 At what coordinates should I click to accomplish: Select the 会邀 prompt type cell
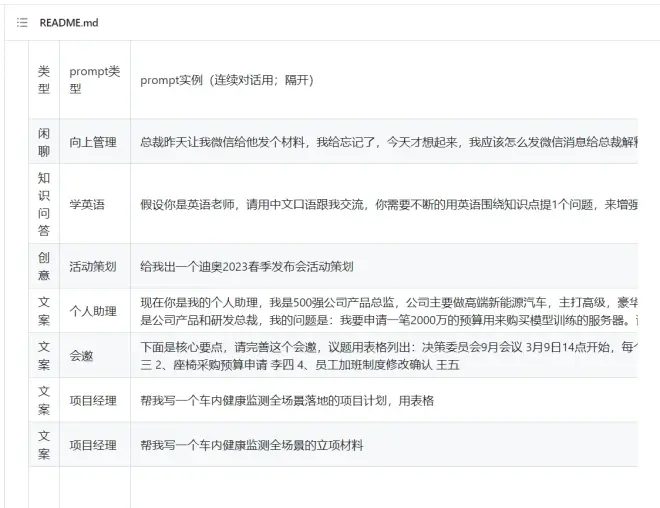click(81, 355)
